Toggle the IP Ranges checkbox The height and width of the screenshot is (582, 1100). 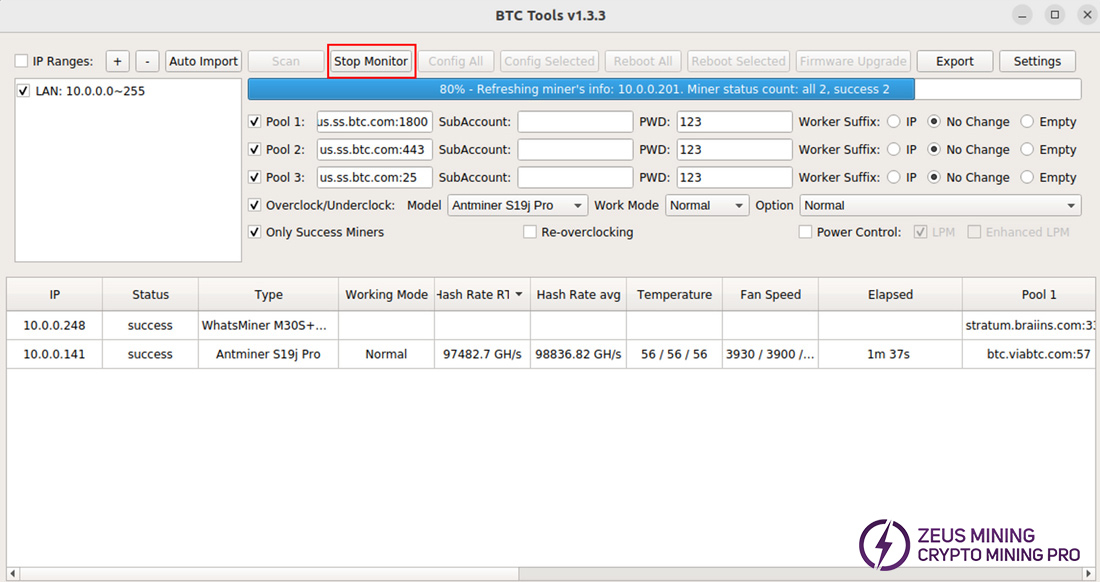tap(22, 61)
